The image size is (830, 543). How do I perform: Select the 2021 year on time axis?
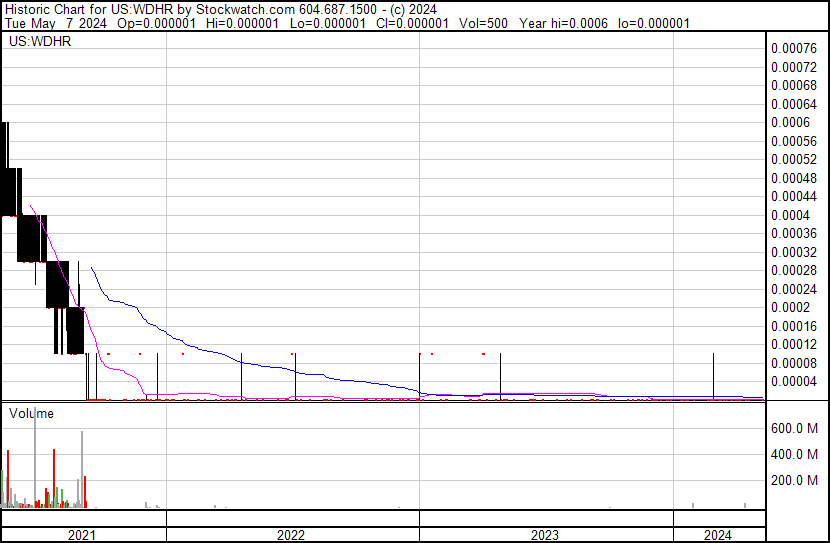click(82, 535)
